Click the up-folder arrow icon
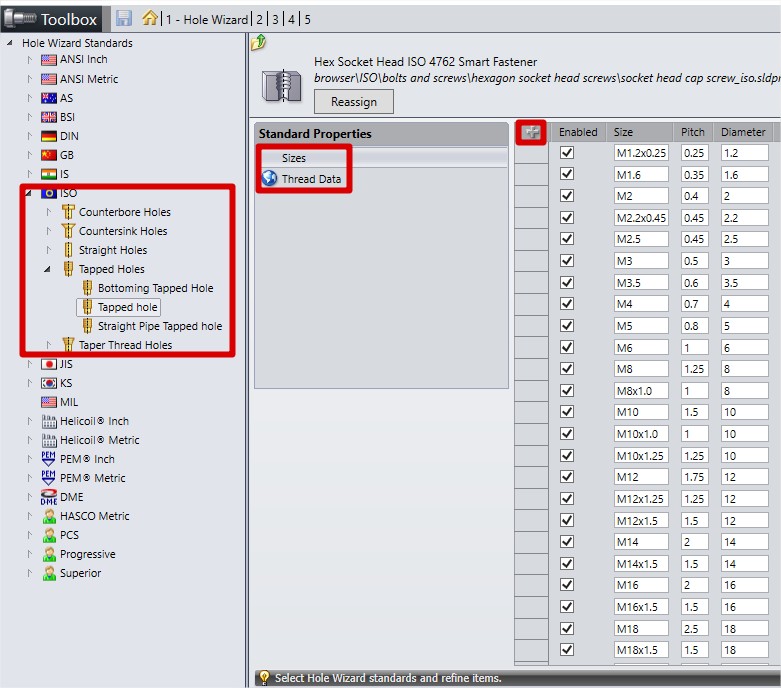 click(x=259, y=42)
